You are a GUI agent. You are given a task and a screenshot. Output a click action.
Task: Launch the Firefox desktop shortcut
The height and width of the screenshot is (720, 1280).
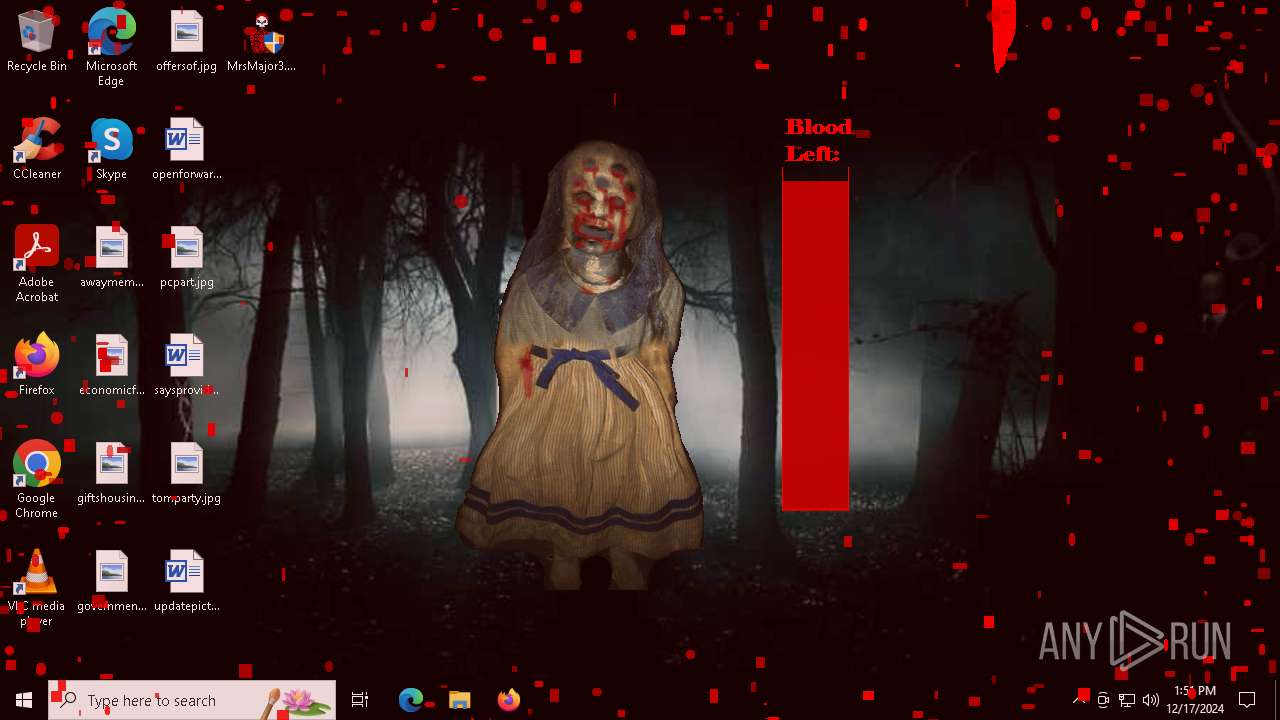(x=37, y=366)
